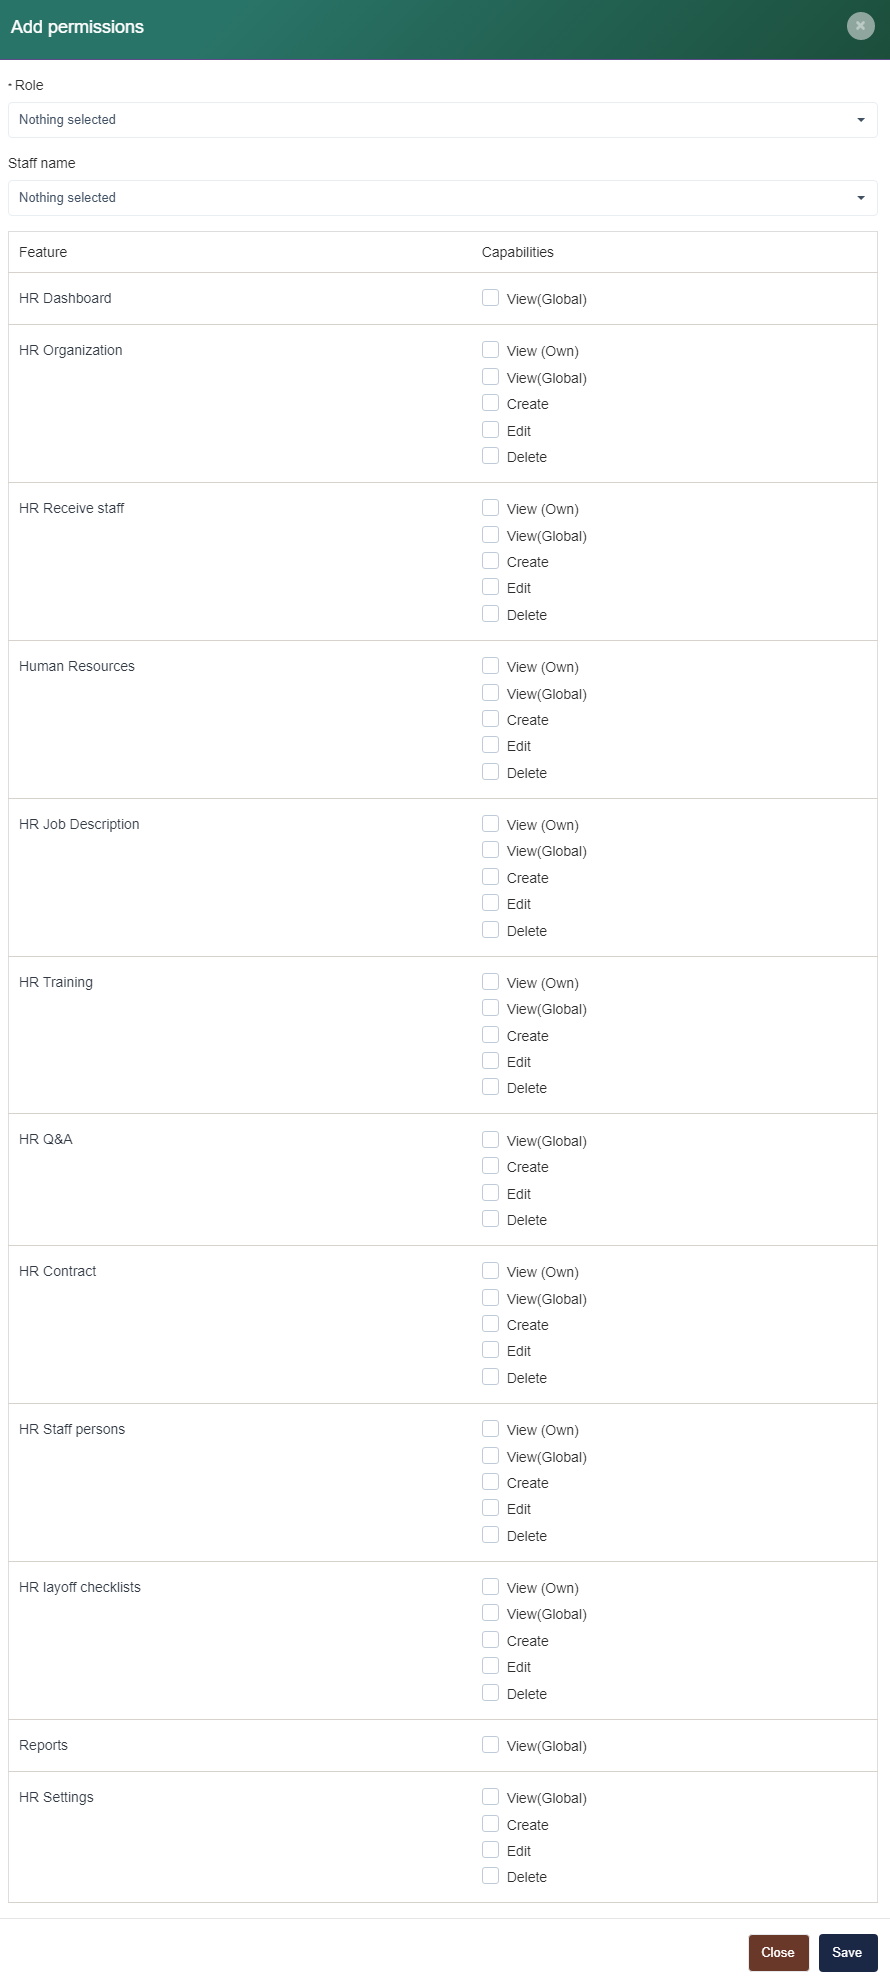Close the Add permissions dialog via X icon
The width and height of the screenshot is (890, 1977).
click(860, 26)
